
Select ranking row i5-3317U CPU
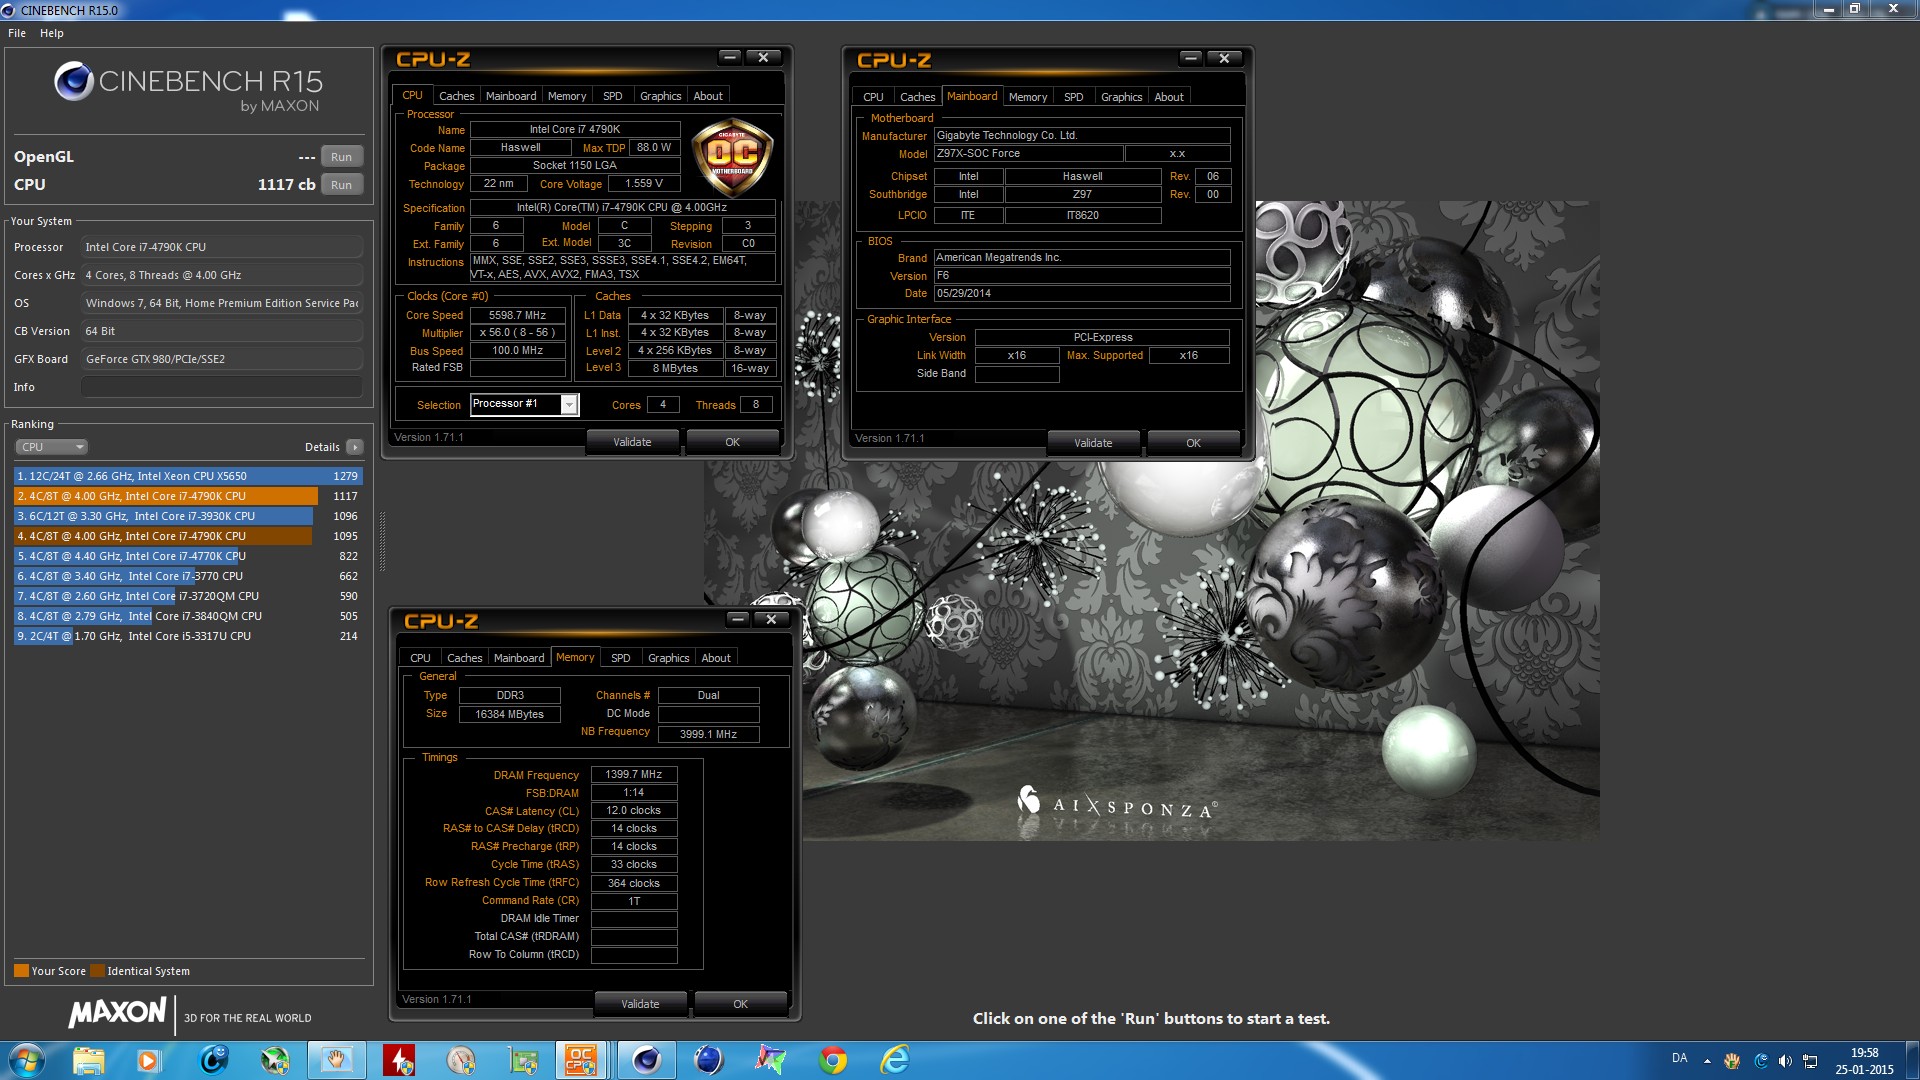pyautogui.click(x=188, y=636)
